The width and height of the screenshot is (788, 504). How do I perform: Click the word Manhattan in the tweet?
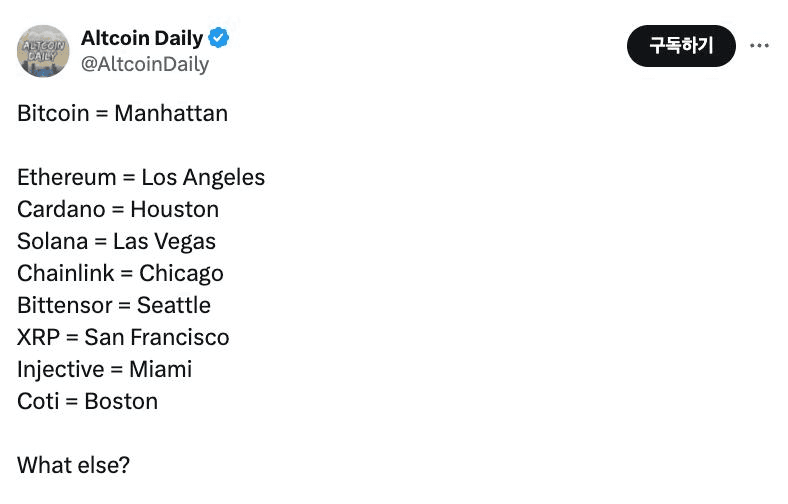(x=171, y=113)
